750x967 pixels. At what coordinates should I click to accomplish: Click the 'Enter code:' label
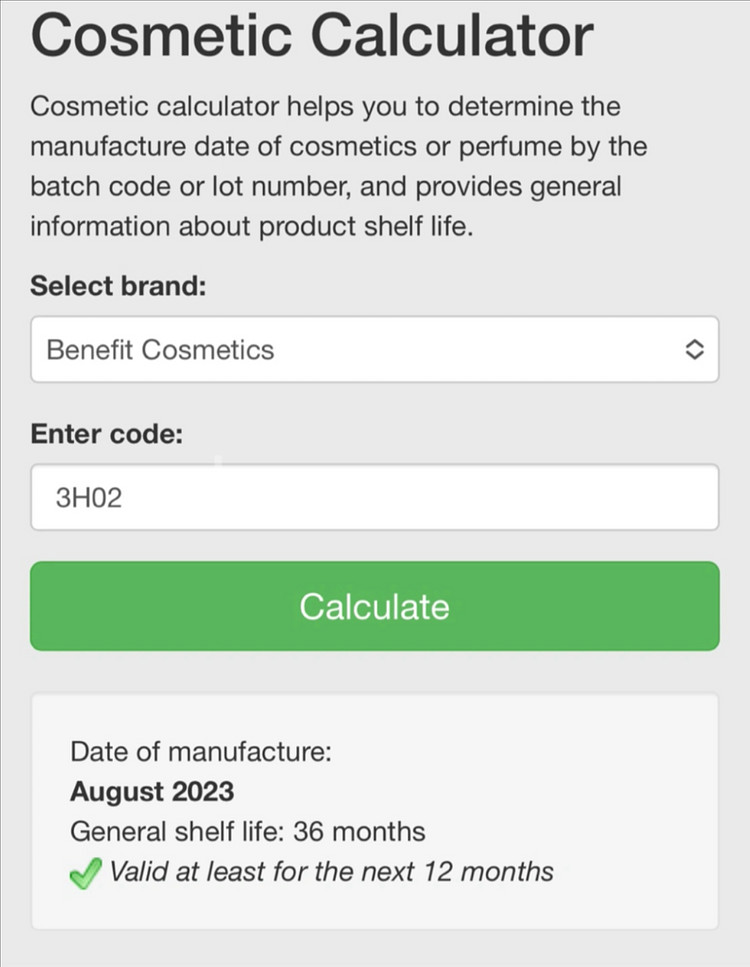point(109,433)
